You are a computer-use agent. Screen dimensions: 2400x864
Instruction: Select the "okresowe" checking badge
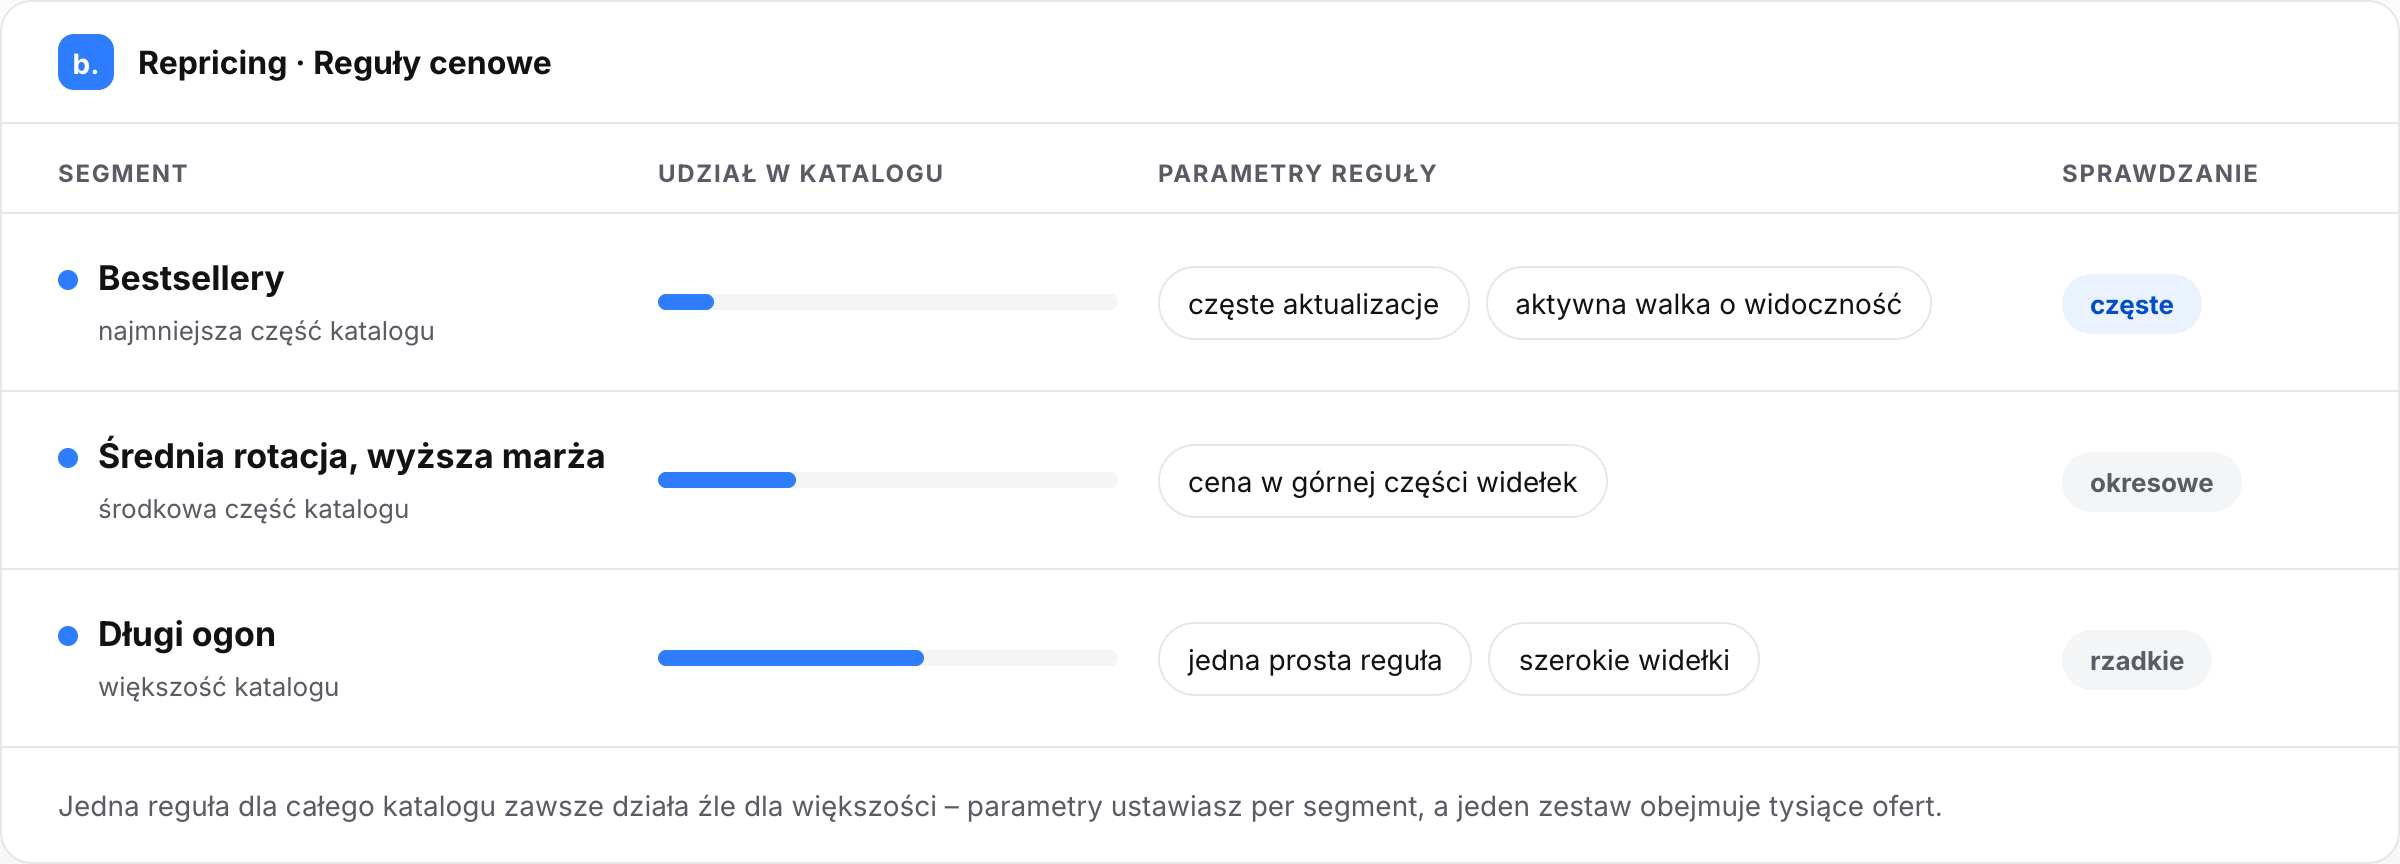(2151, 483)
